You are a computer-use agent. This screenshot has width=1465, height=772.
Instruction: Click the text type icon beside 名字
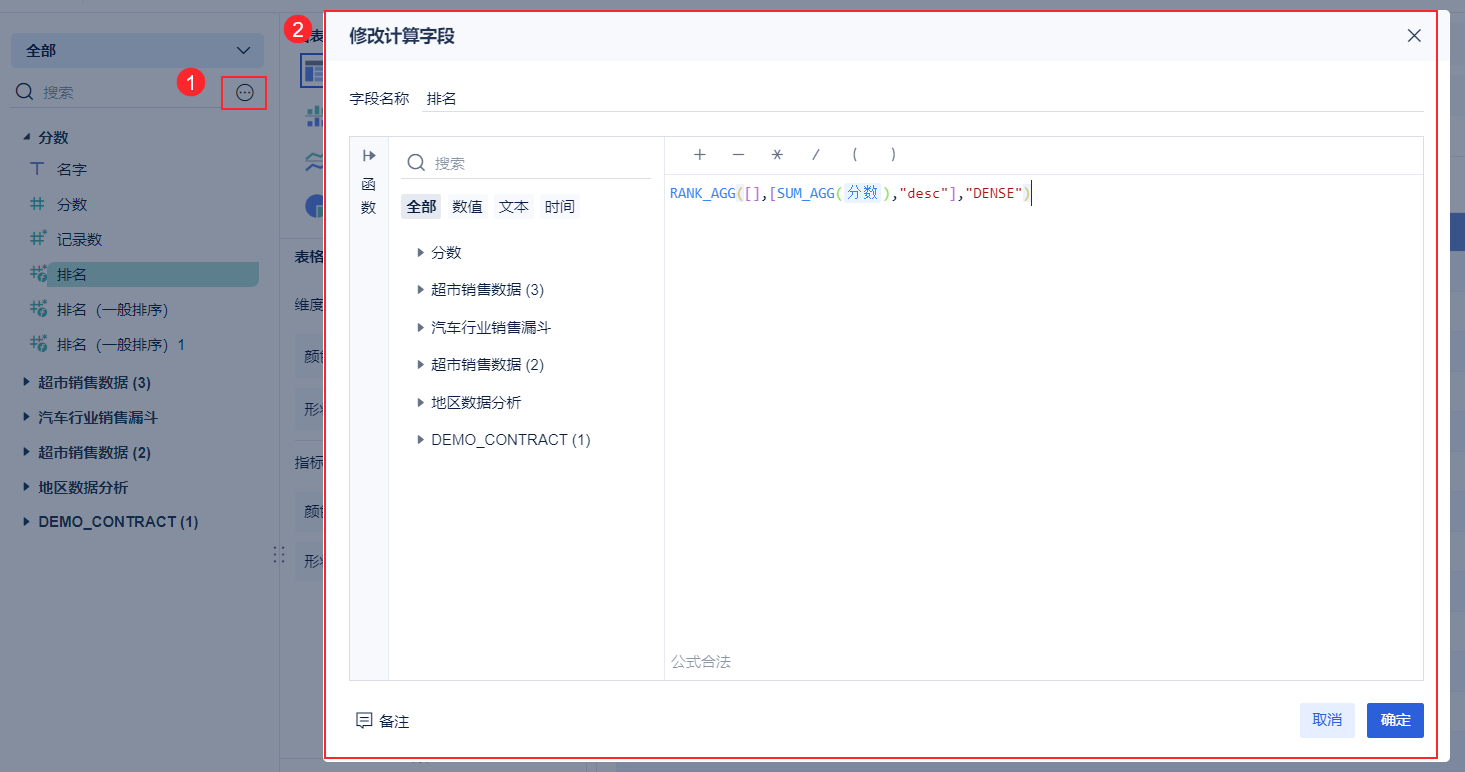pyautogui.click(x=38, y=170)
